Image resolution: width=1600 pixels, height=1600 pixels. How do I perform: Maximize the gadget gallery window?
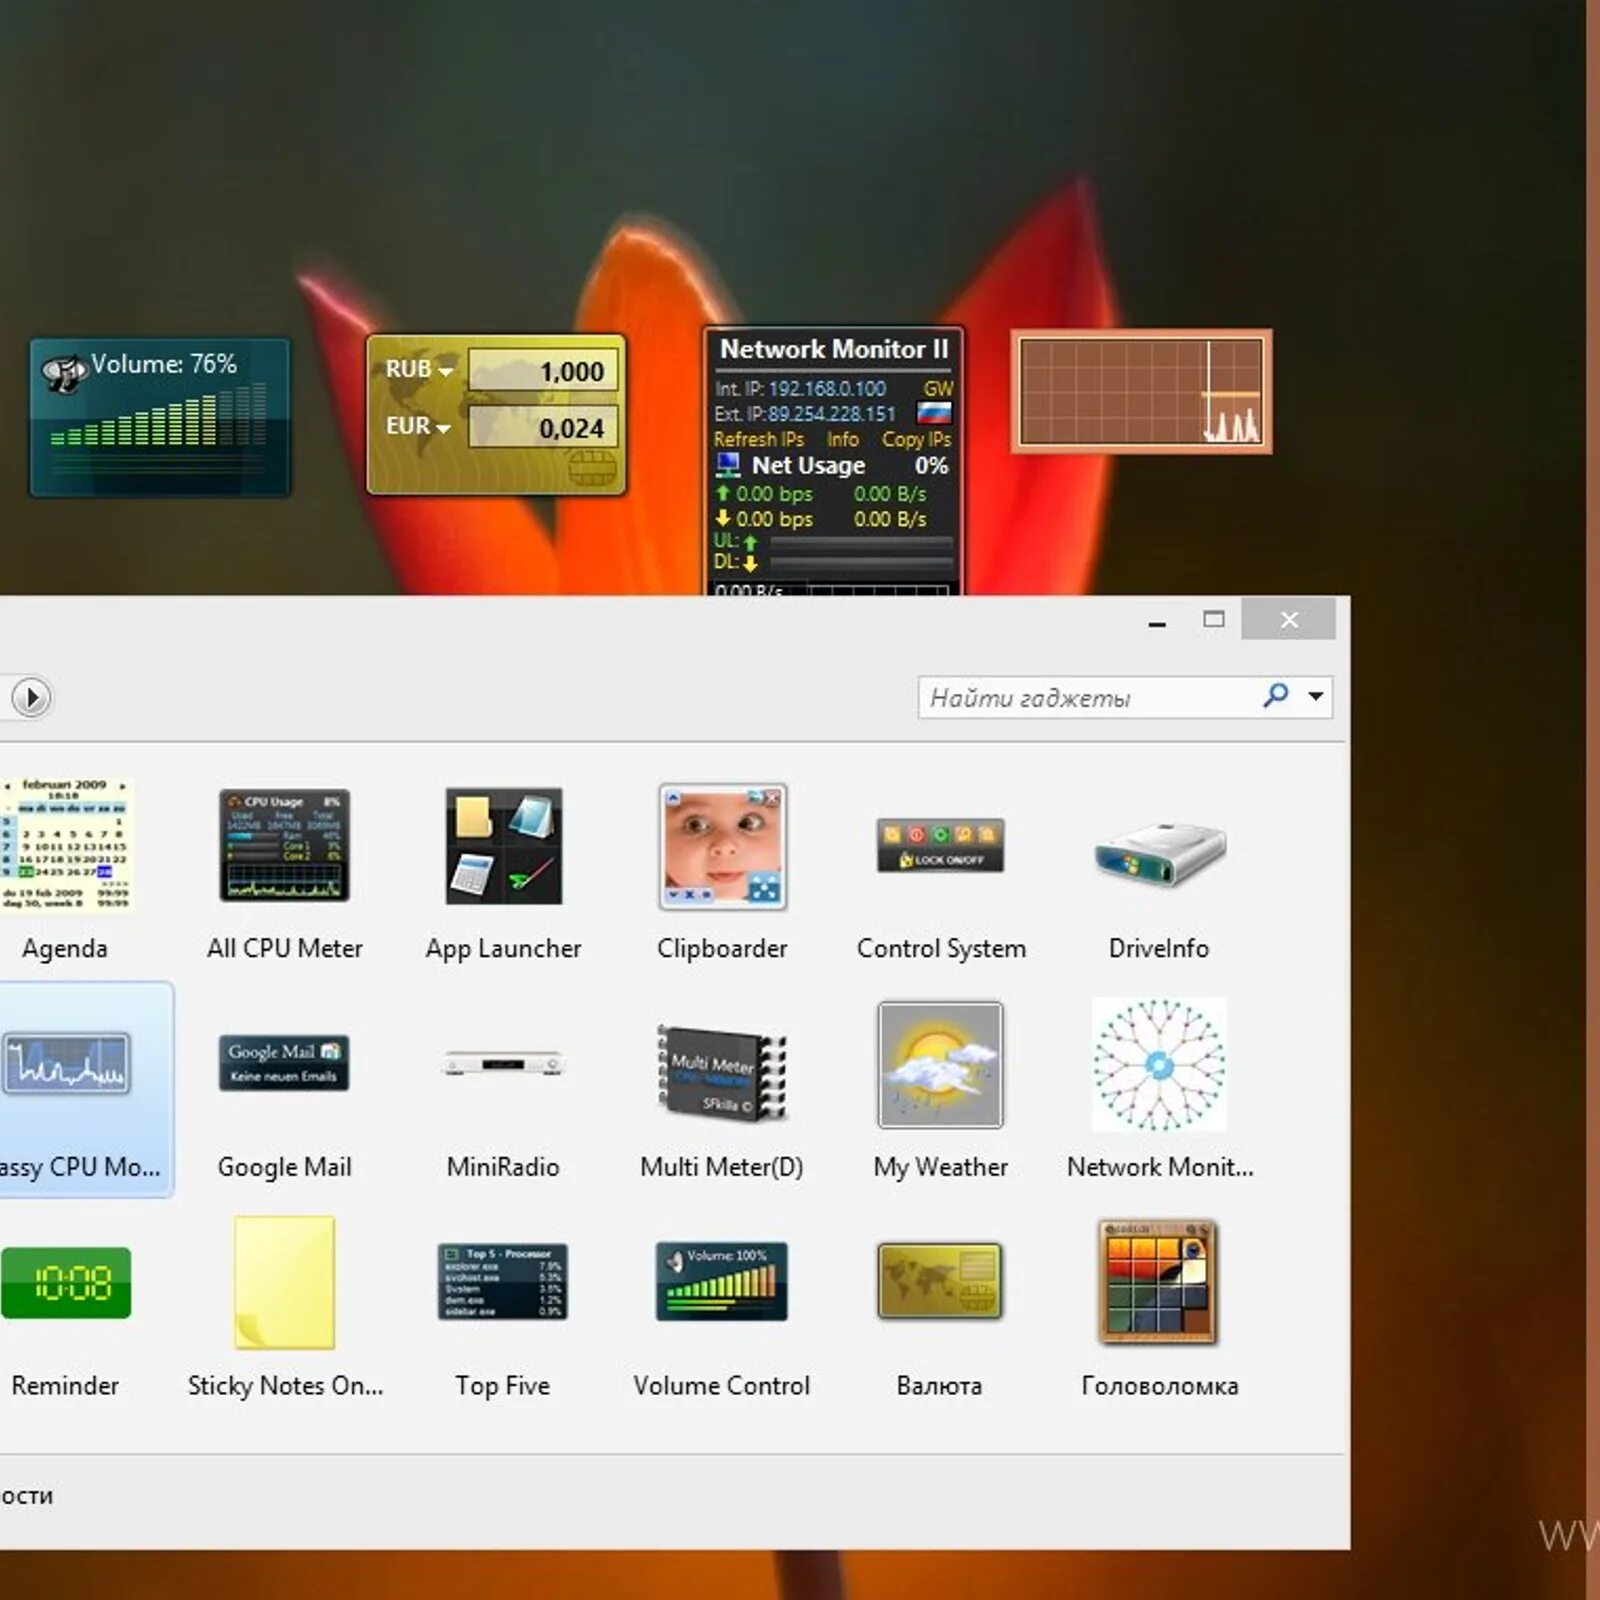coord(1214,619)
